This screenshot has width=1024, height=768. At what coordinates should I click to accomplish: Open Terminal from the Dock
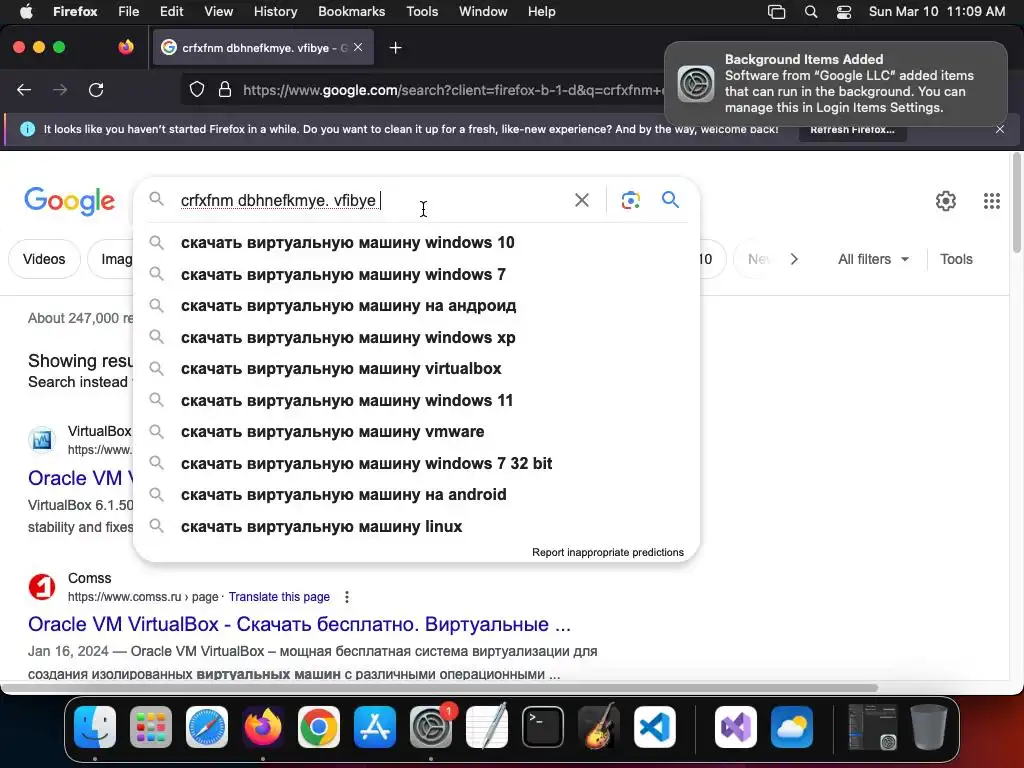pos(543,727)
